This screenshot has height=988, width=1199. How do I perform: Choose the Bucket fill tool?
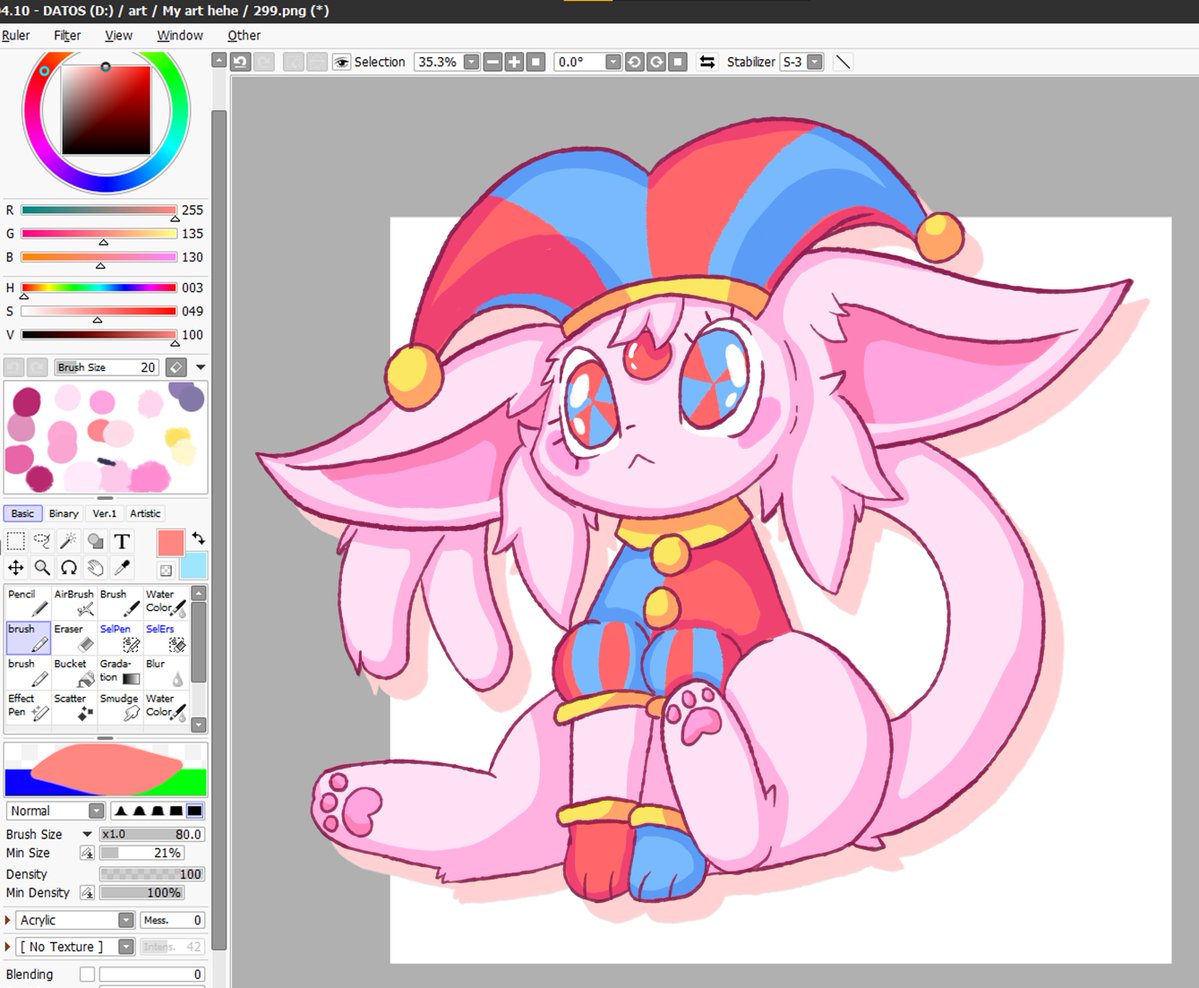pos(74,672)
